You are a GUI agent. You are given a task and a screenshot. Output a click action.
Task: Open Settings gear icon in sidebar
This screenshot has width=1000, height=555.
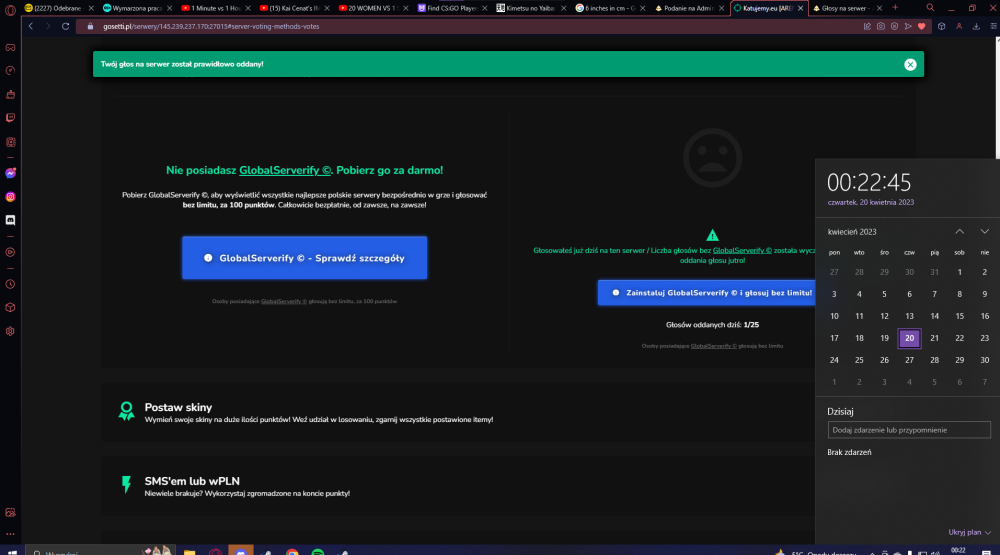tap(10, 331)
